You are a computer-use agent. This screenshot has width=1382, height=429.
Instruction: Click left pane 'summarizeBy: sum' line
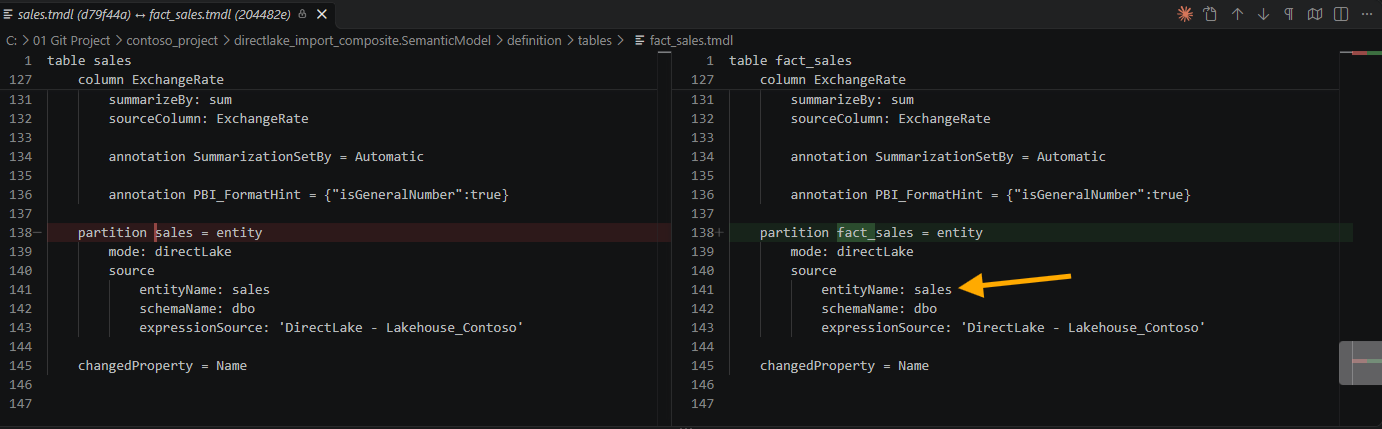170,100
